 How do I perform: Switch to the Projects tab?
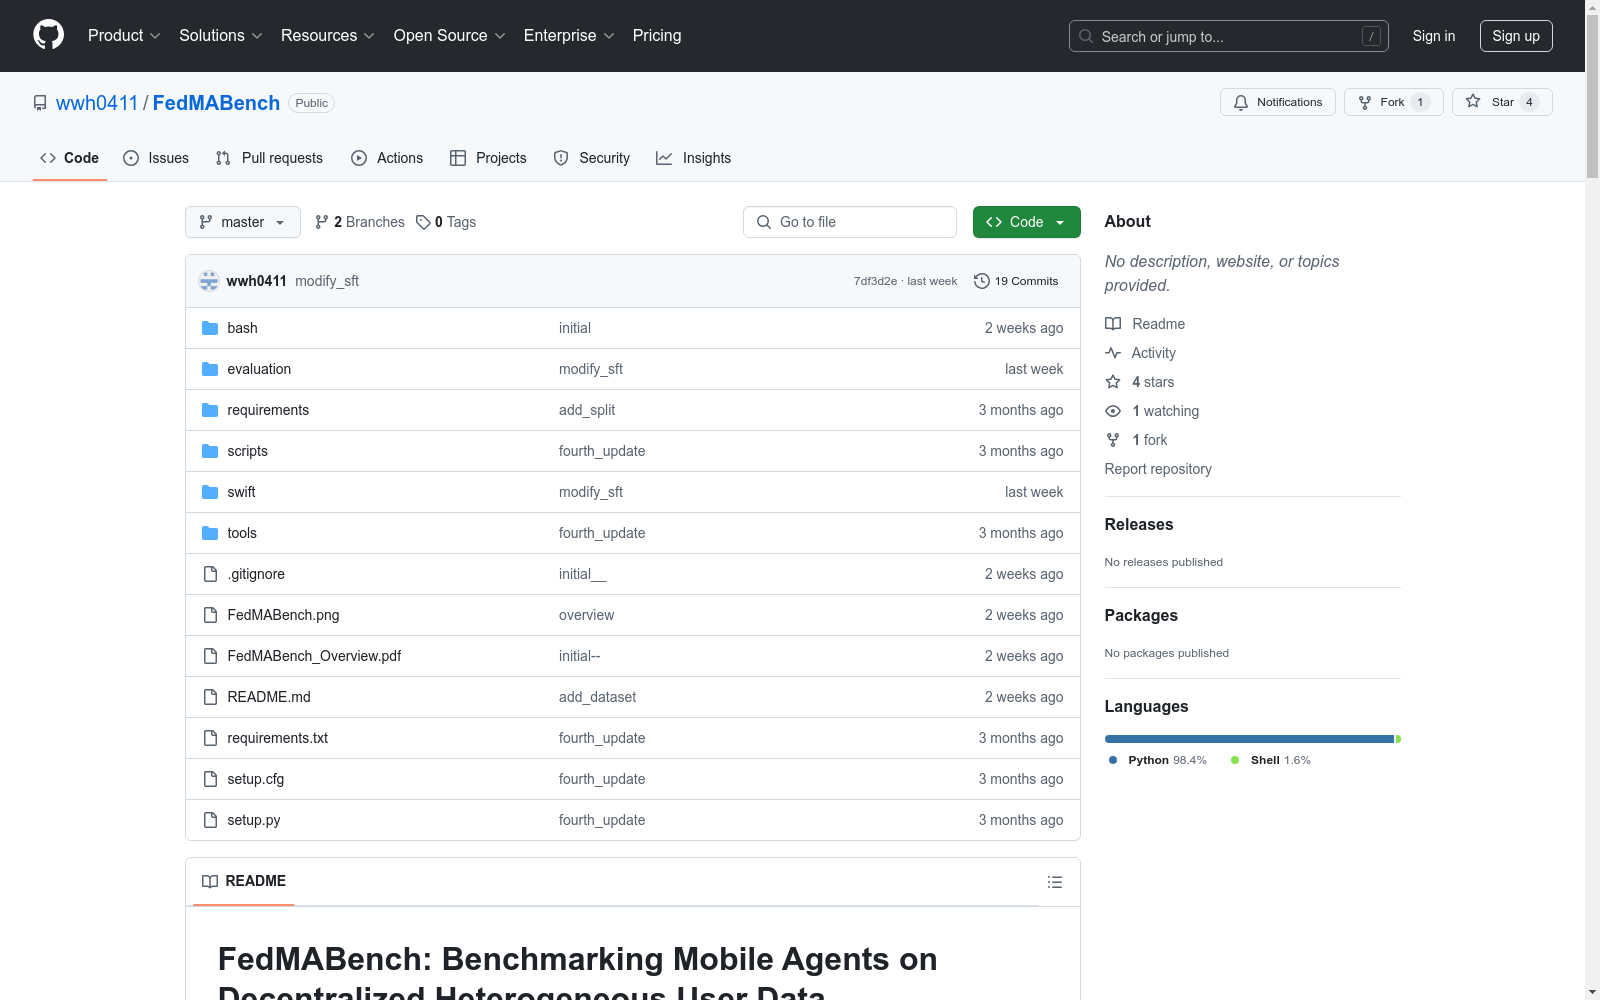[x=488, y=158]
